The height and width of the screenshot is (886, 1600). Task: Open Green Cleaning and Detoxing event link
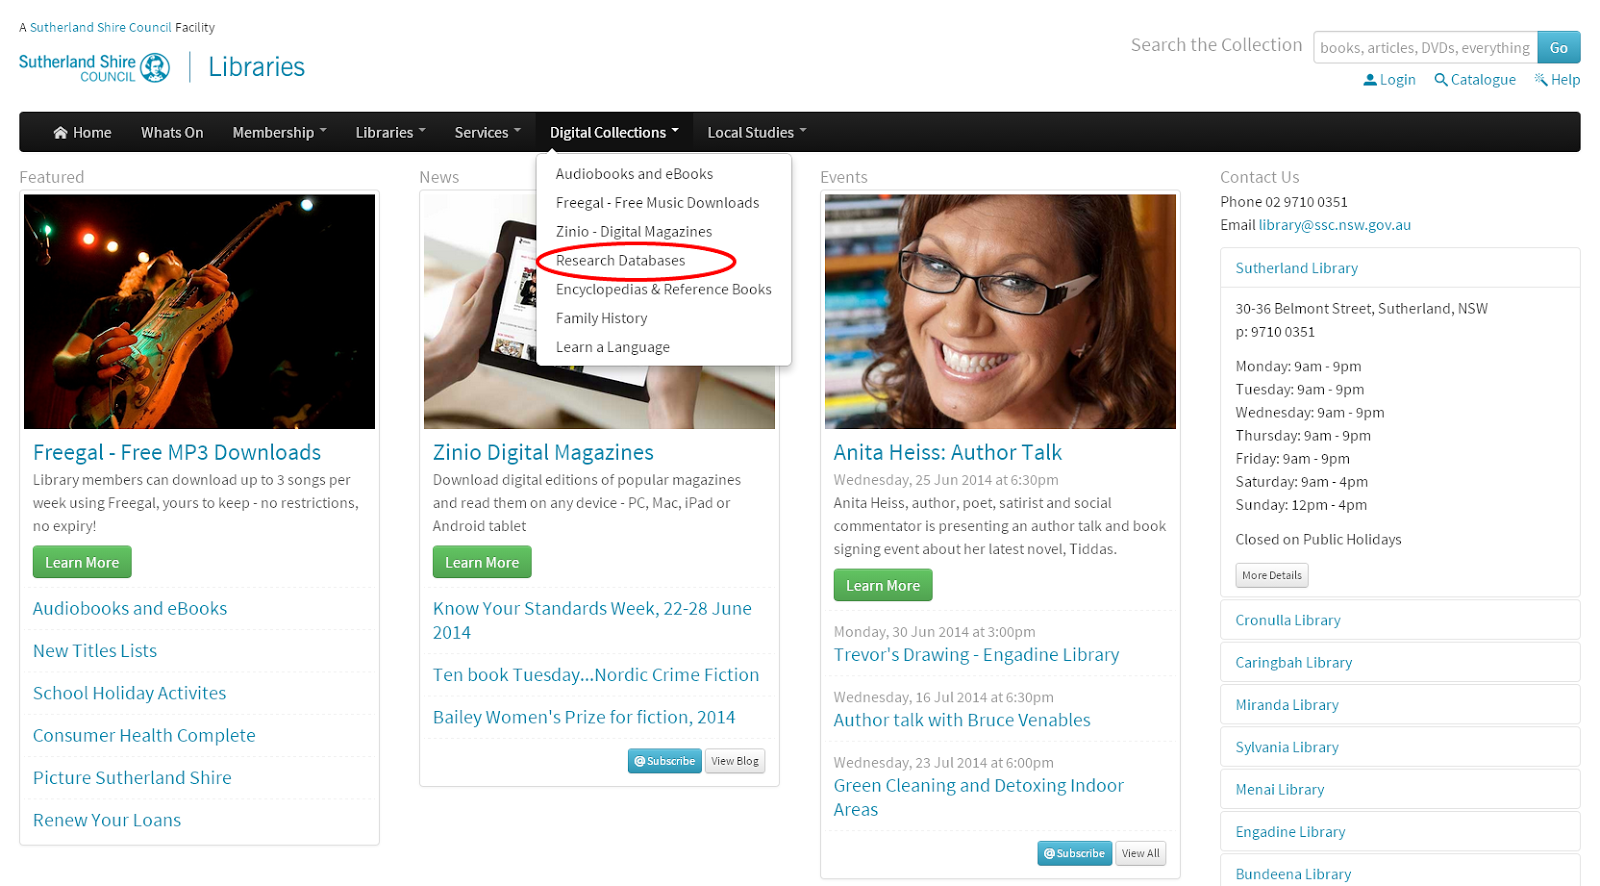(979, 797)
